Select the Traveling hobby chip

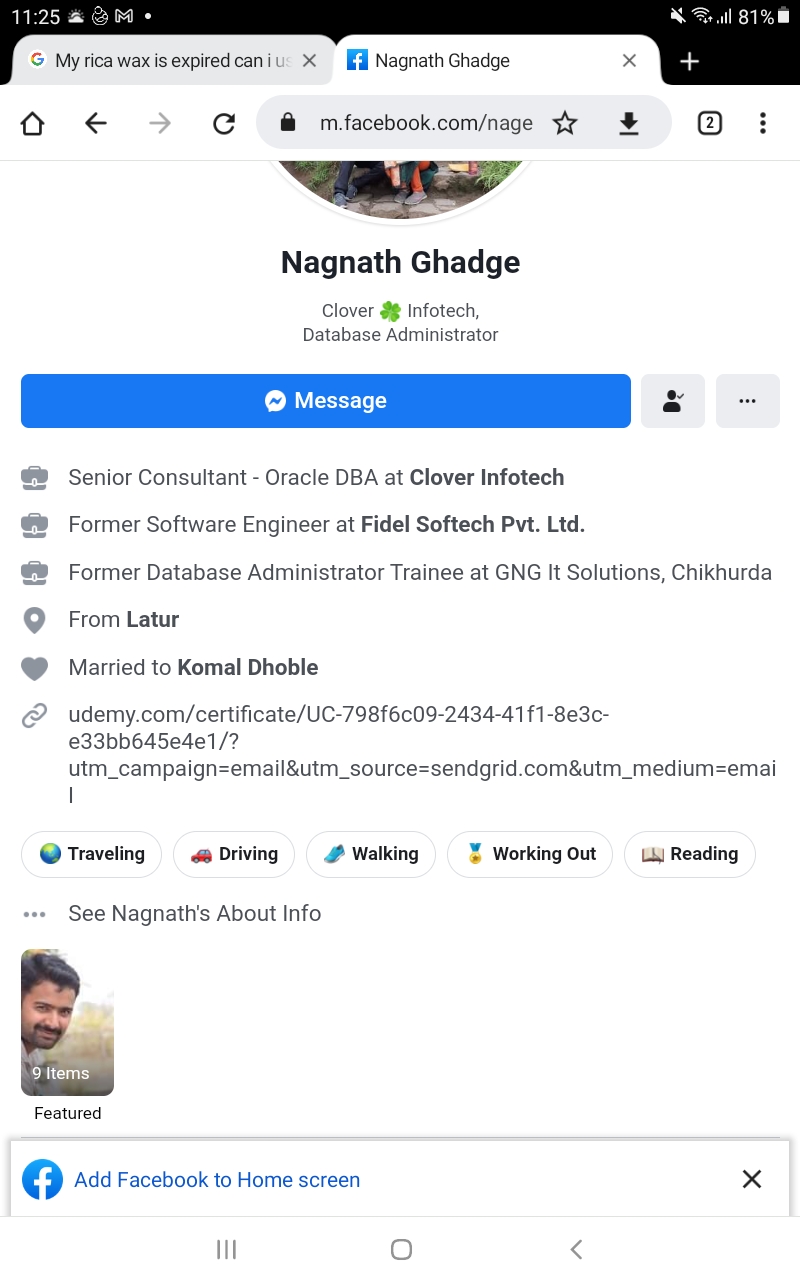point(91,854)
